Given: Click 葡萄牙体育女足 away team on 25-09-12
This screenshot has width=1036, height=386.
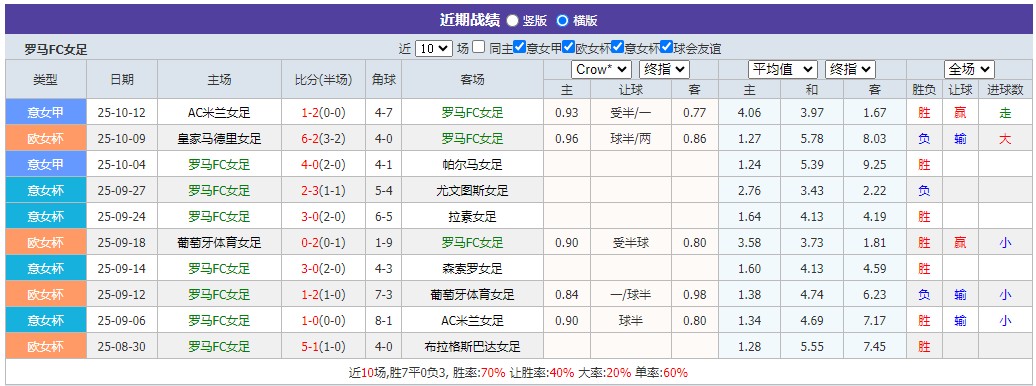Looking at the screenshot, I should (x=472, y=295).
